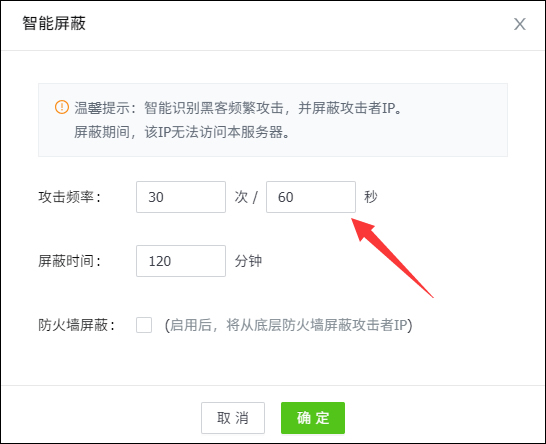Click the 屏蔽期间 second tip line

(182, 132)
